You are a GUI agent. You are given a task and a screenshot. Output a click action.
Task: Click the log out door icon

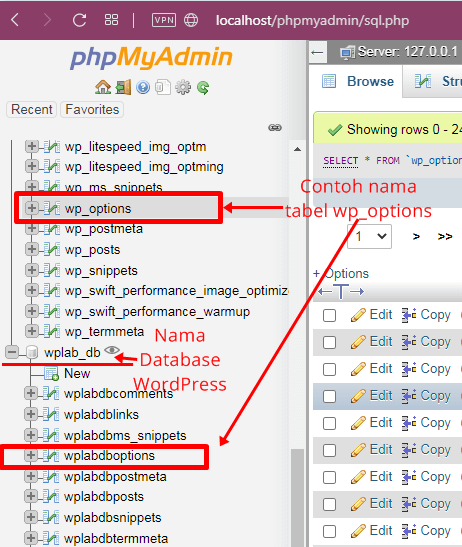point(124,87)
